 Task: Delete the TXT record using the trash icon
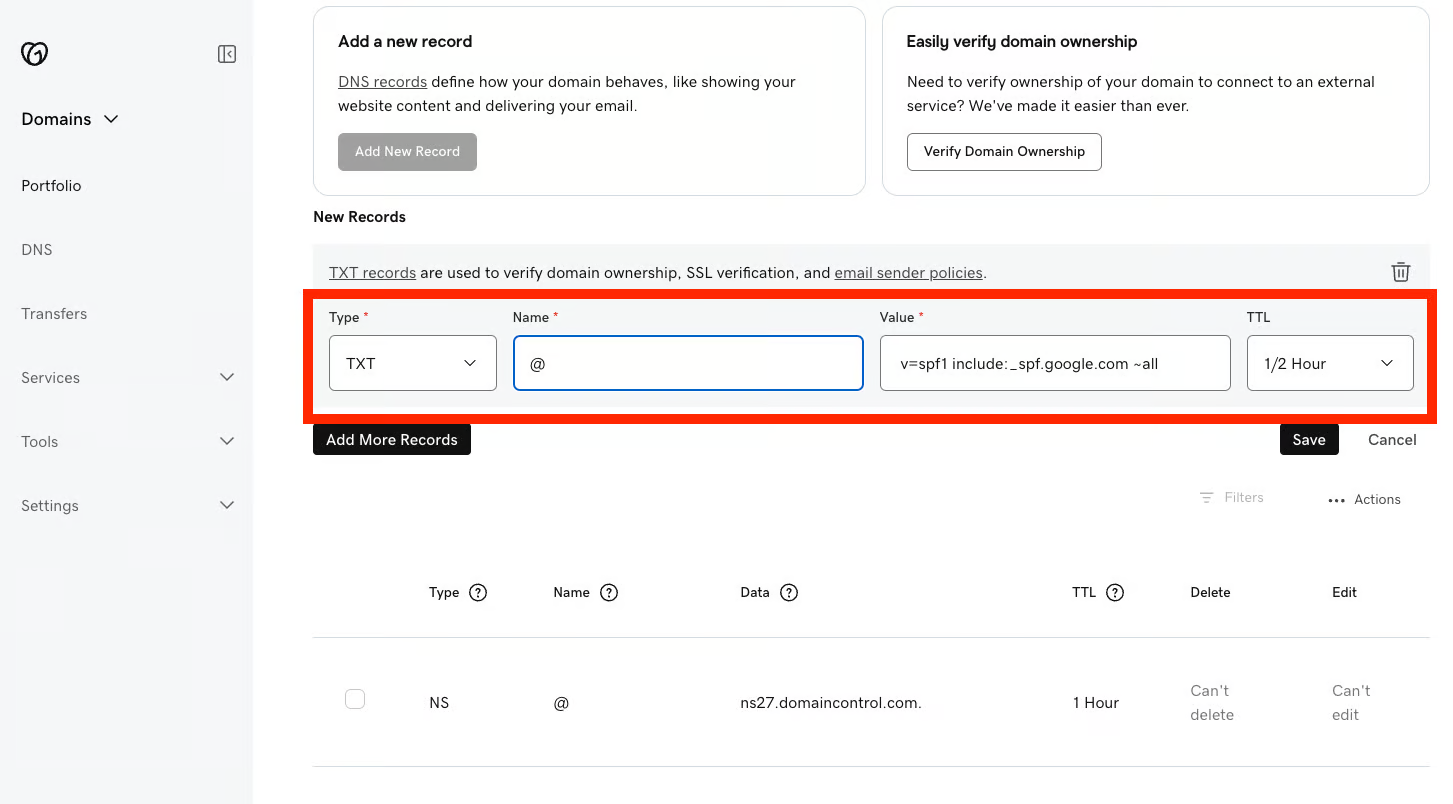click(1400, 271)
